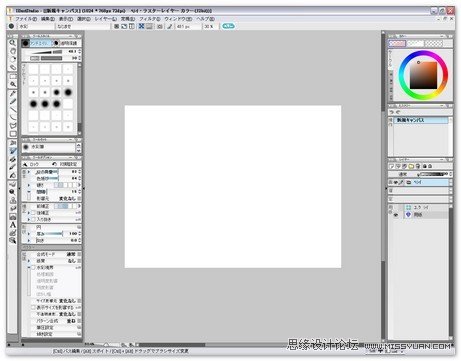Screen dimensions: 461x361
Task: Toggle visibility eye of 用紙 layer
Action: pos(396,215)
